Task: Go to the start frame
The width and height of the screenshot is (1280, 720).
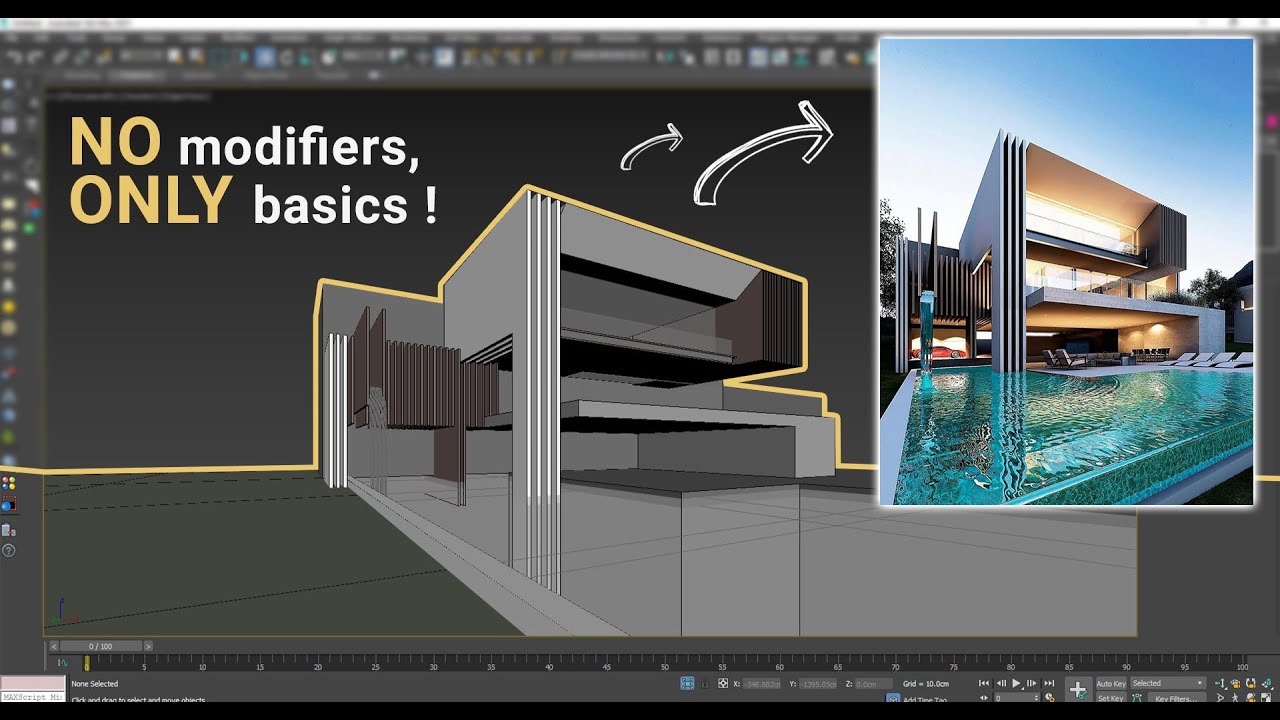Action: (984, 683)
